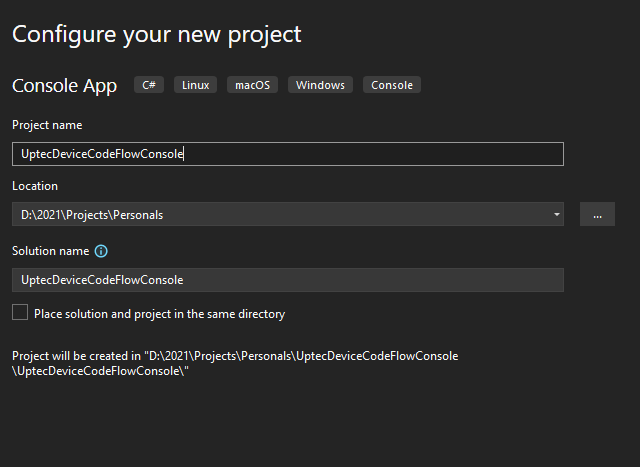Click the Project name label
The image size is (640, 467).
coord(47,125)
